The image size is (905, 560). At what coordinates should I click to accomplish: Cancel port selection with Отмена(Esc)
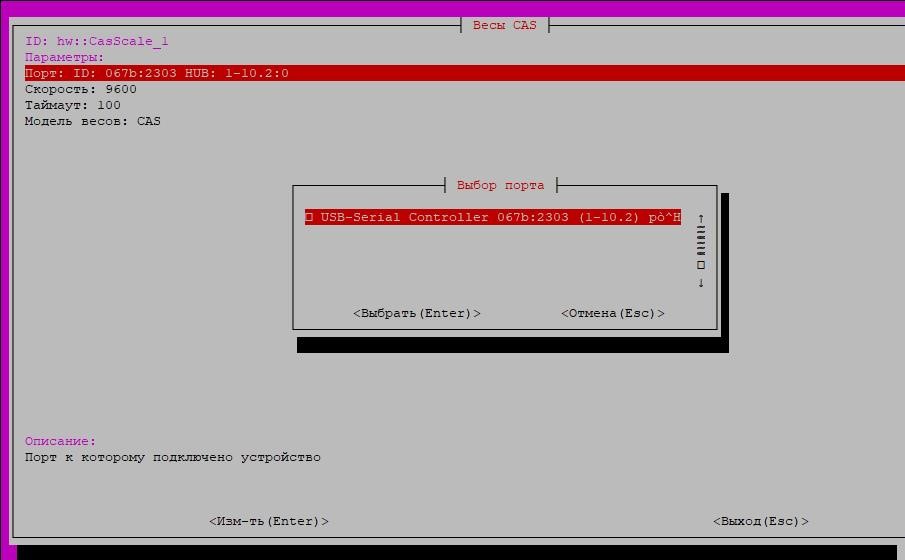(613, 313)
